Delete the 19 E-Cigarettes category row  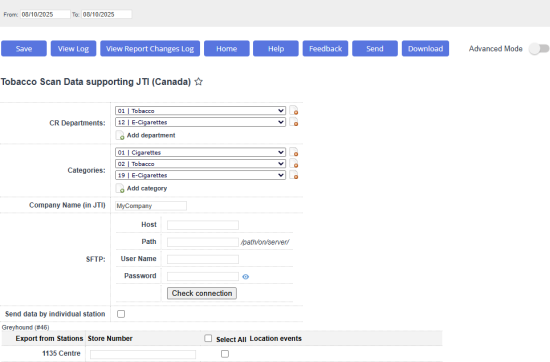[294, 175]
